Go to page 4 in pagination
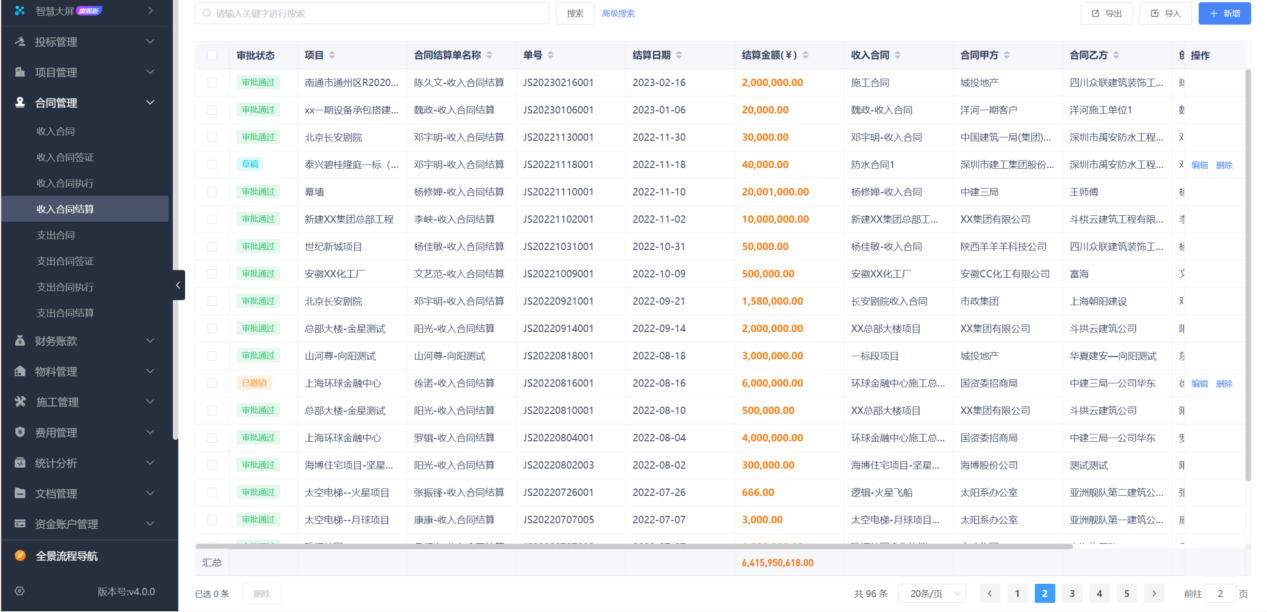1267x612 pixels. [1100, 593]
